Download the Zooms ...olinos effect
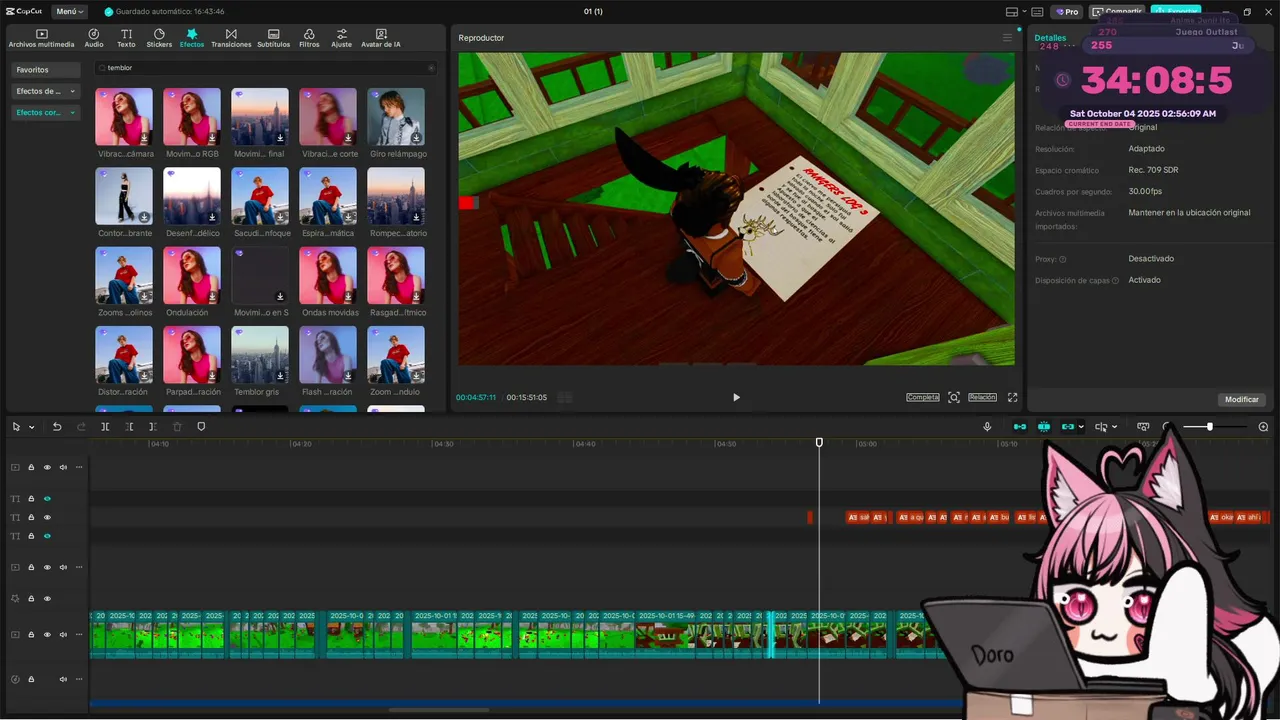This screenshot has width=1280, height=720. pyautogui.click(x=144, y=296)
